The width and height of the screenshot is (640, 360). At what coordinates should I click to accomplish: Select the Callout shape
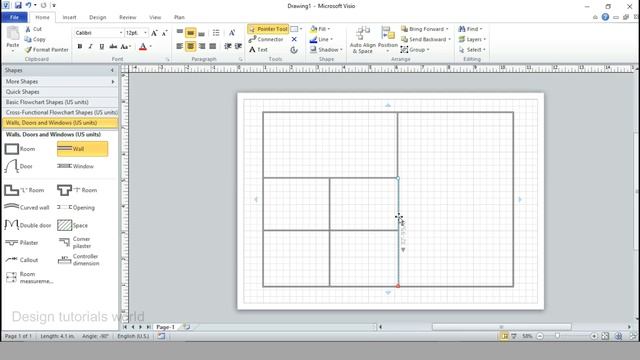point(22,260)
